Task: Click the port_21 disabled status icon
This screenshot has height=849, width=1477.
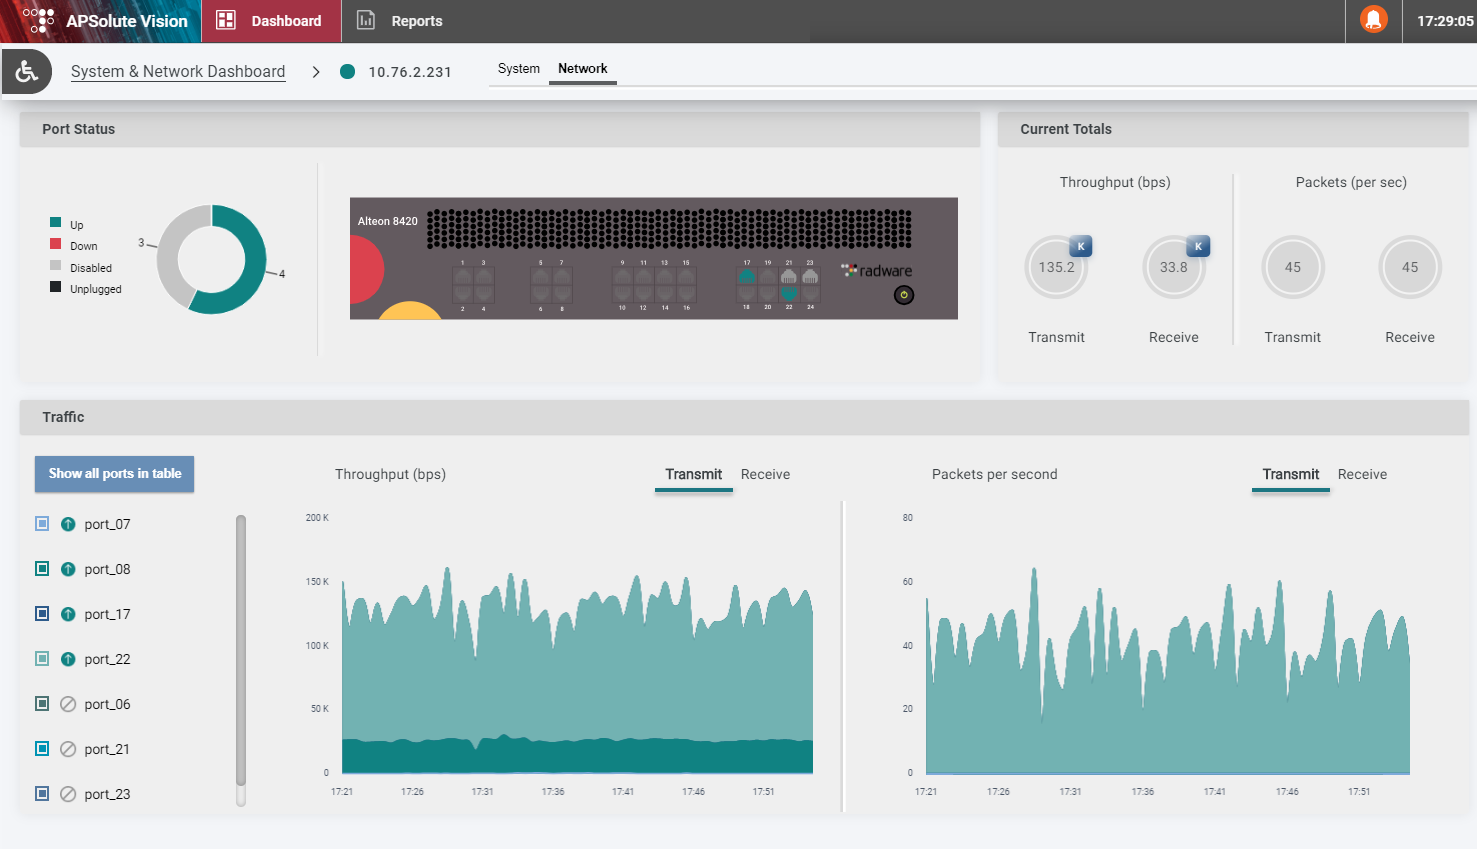Action: coord(68,749)
